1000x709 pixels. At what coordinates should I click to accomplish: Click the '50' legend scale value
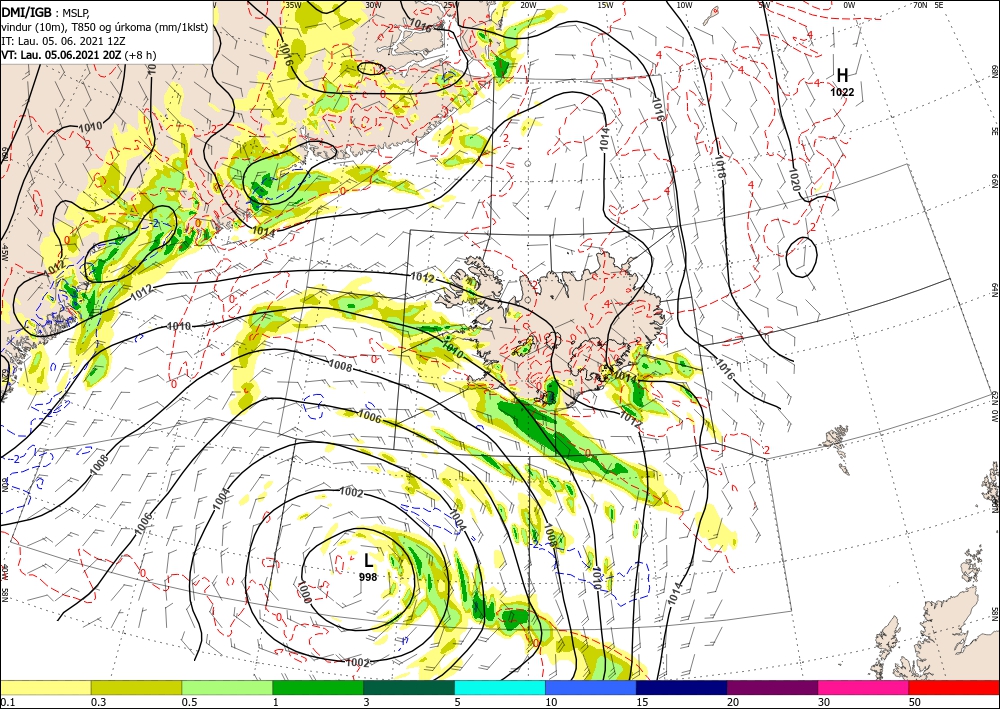(x=915, y=702)
